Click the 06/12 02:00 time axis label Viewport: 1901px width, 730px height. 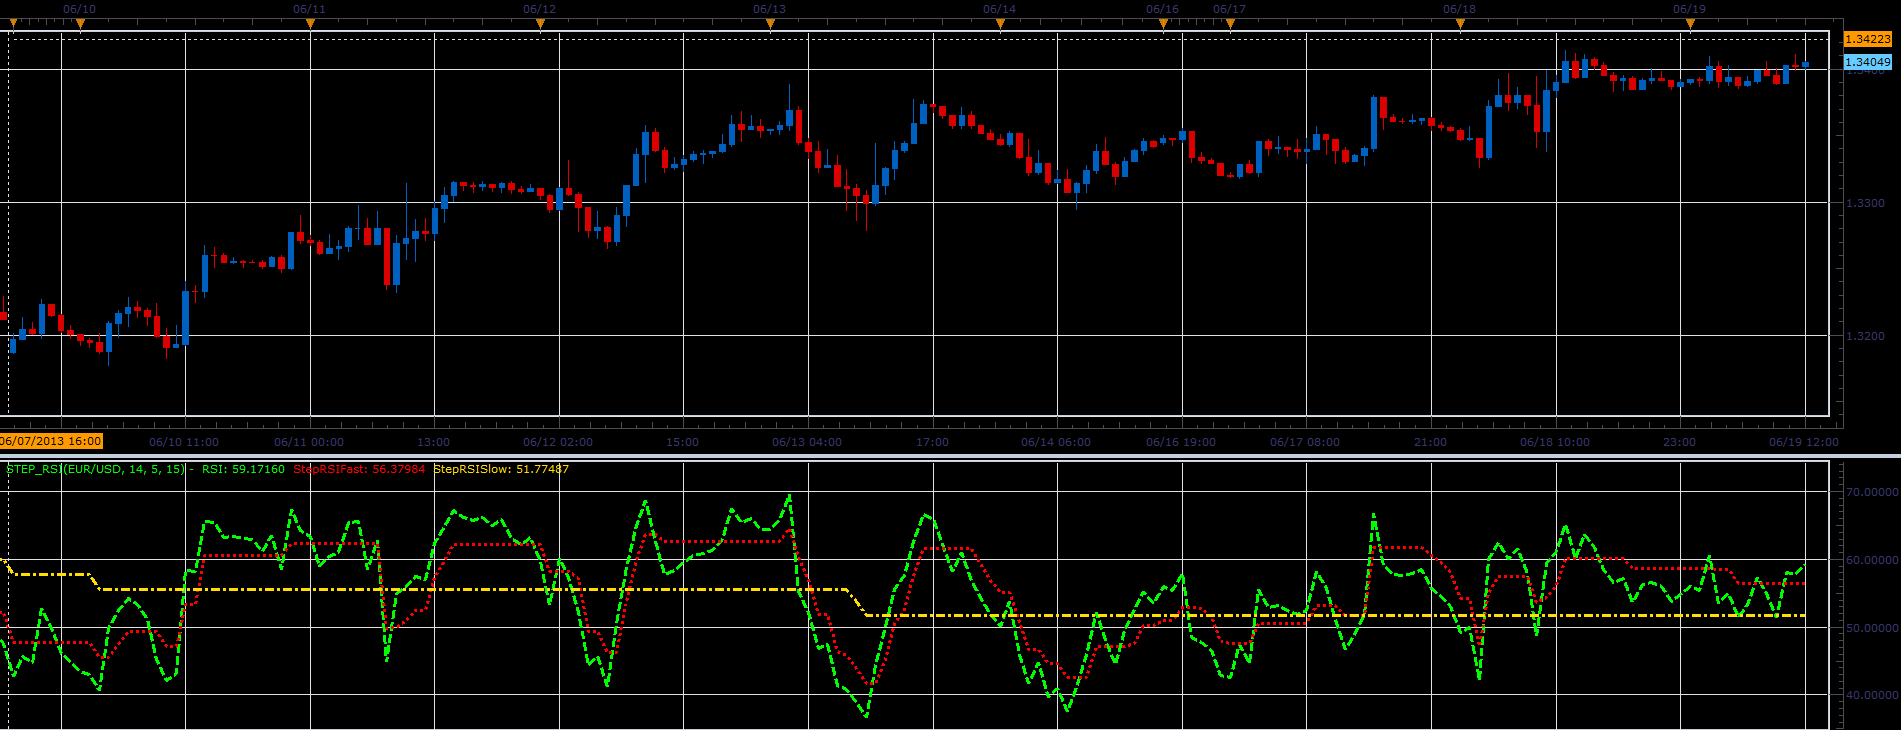pyautogui.click(x=558, y=442)
